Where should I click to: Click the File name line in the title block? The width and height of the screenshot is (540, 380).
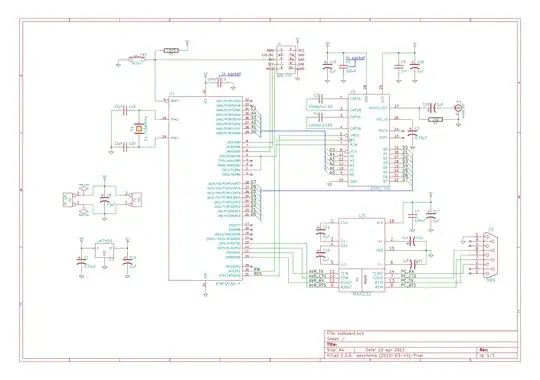tap(345, 333)
